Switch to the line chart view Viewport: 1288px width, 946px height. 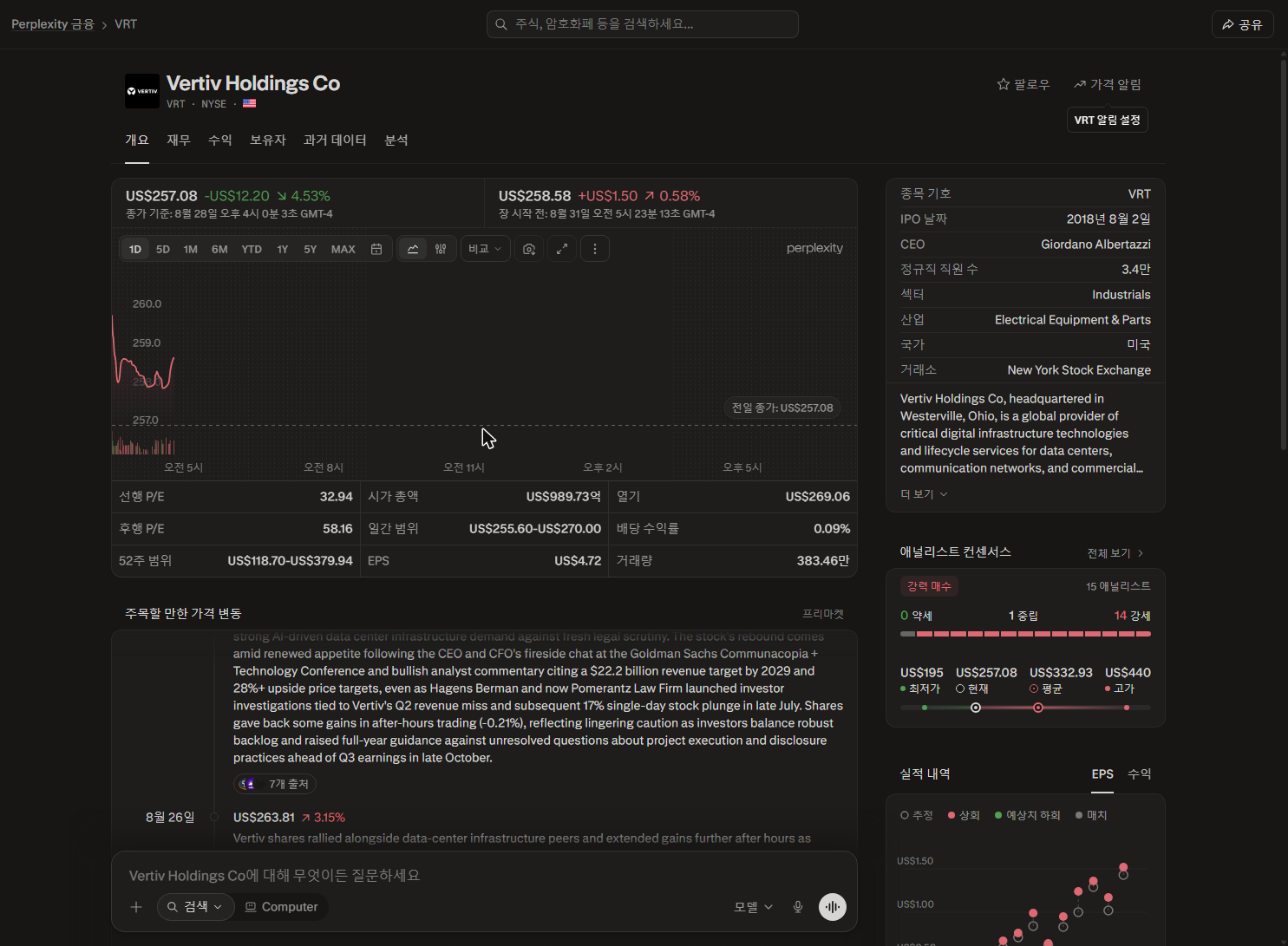pyautogui.click(x=413, y=249)
